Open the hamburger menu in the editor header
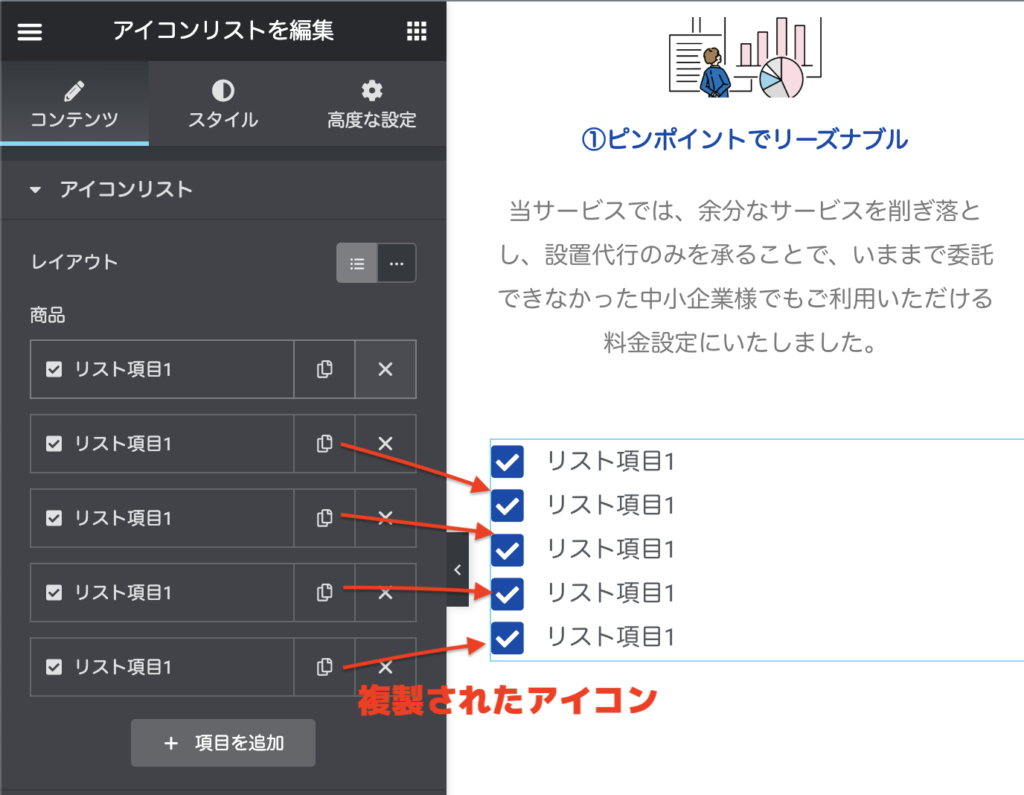This screenshot has height=795, width=1024. tap(29, 31)
